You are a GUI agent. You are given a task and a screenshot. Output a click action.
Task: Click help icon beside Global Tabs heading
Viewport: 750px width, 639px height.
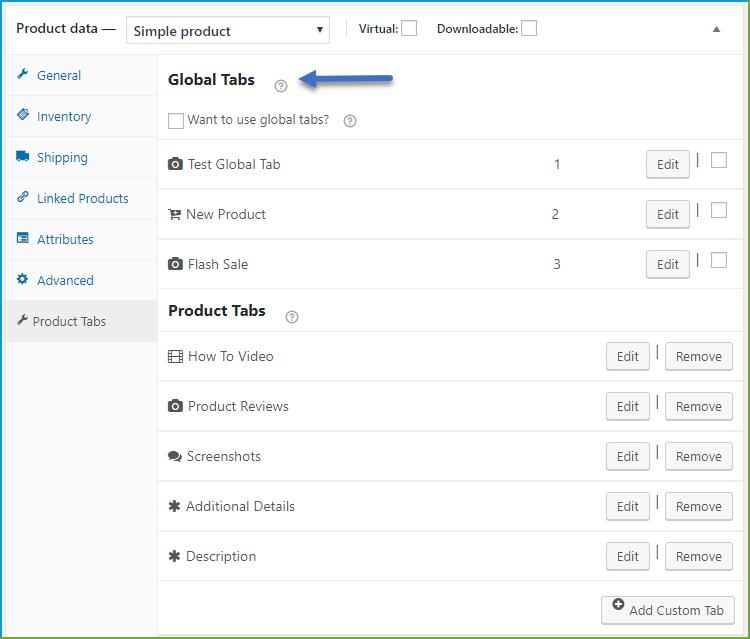[x=281, y=86]
